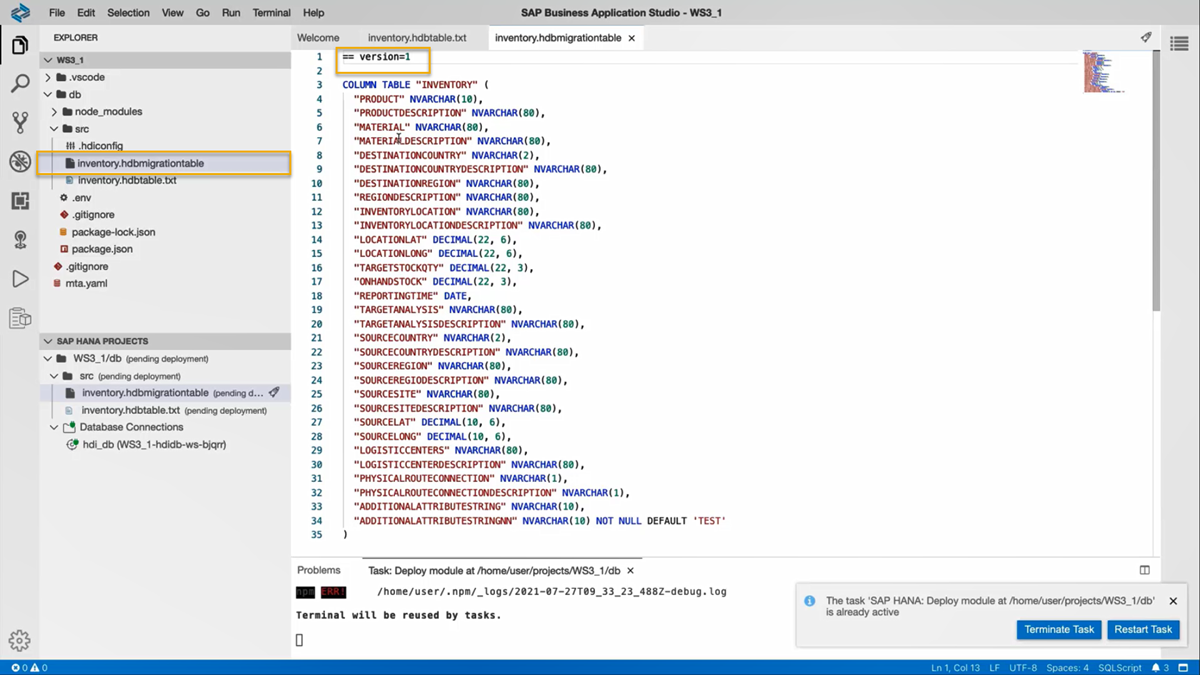Collapse the Database Connections node

(55, 427)
